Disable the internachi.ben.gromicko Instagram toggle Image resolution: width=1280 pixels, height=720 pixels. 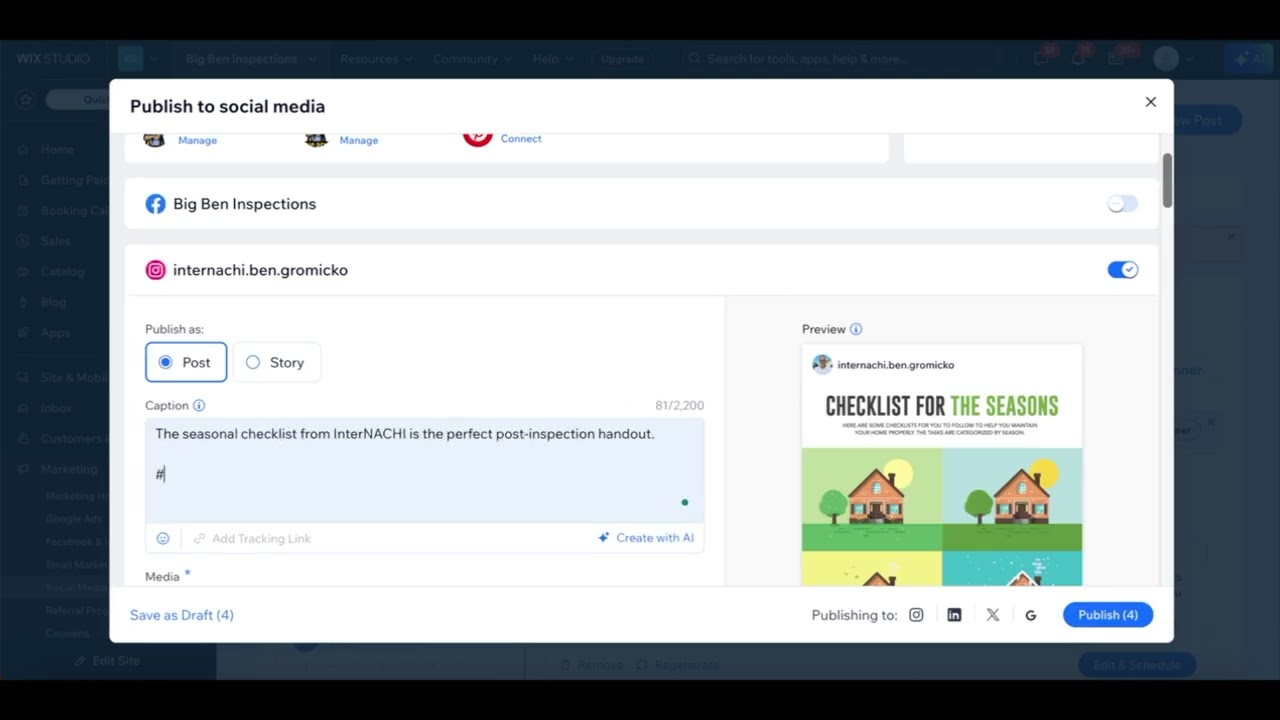1122,270
